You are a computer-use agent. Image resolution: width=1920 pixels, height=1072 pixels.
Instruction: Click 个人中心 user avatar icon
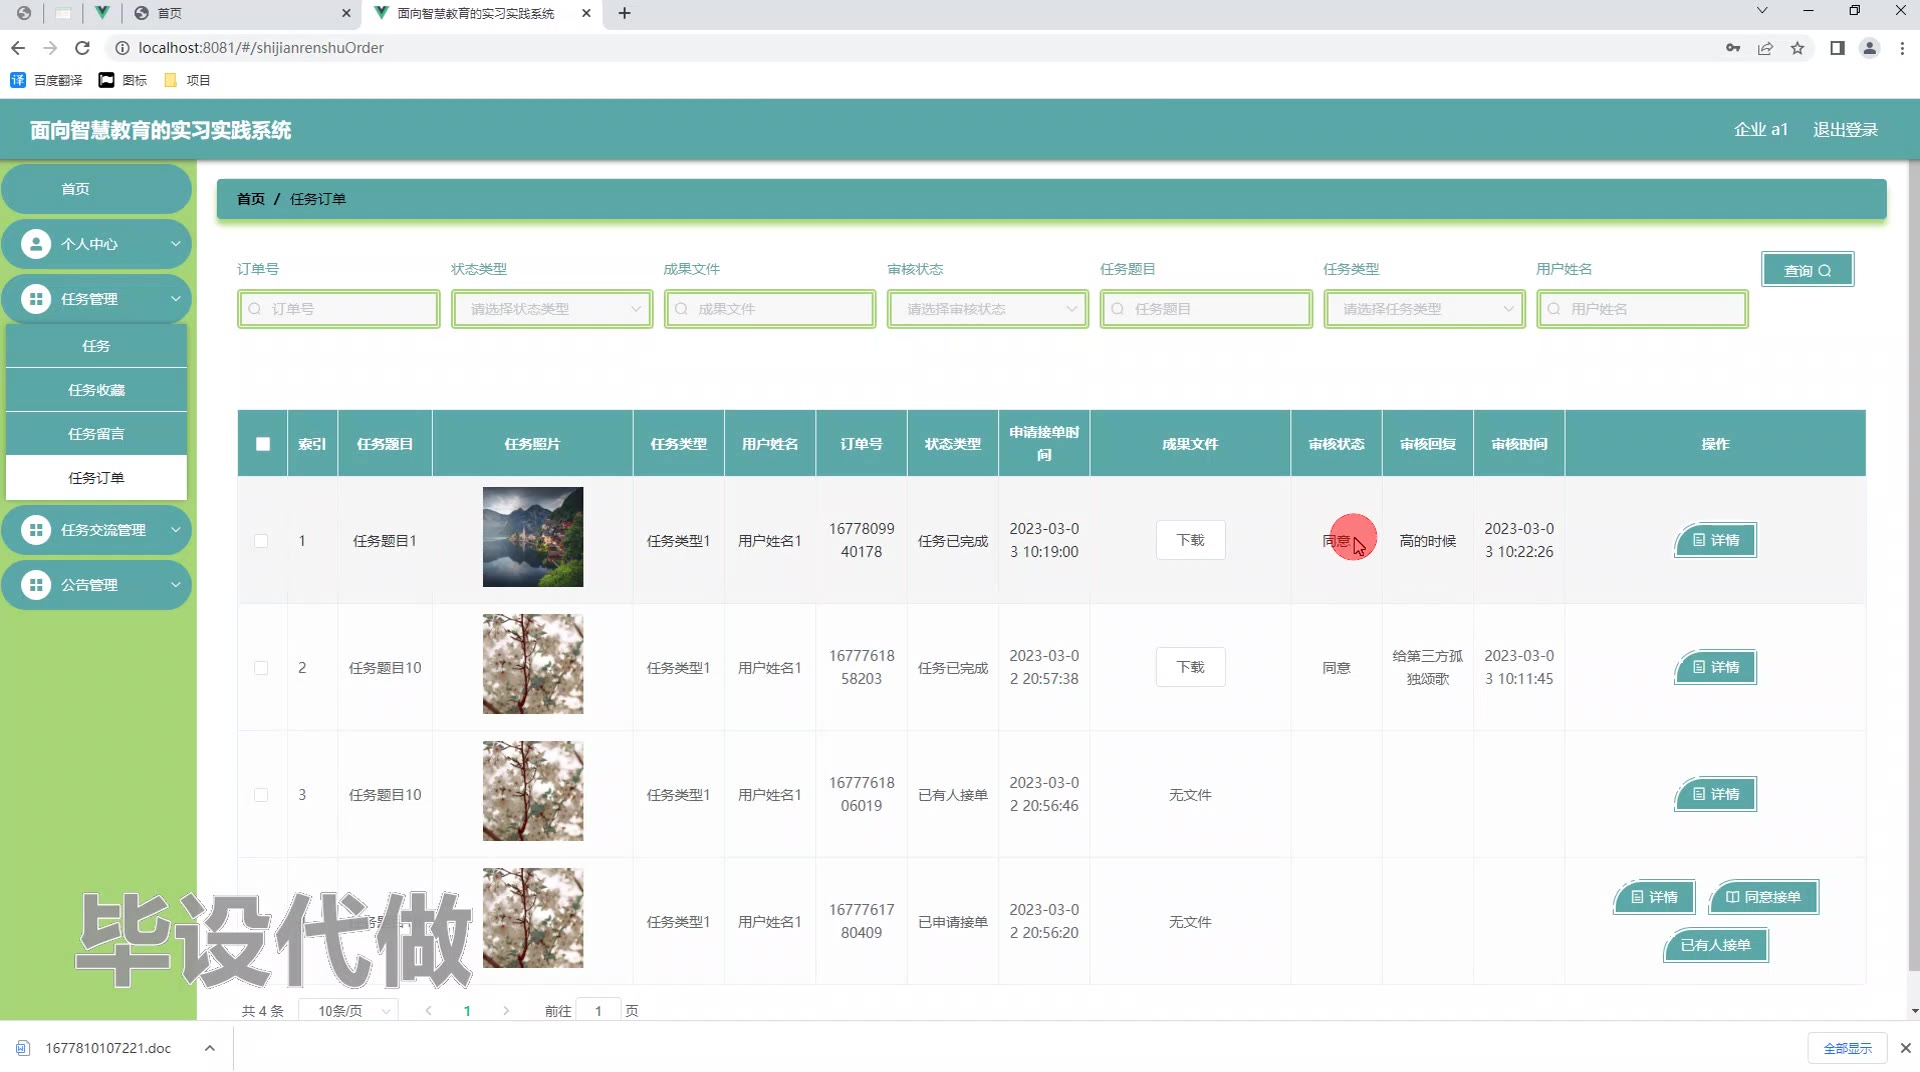point(36,244)
